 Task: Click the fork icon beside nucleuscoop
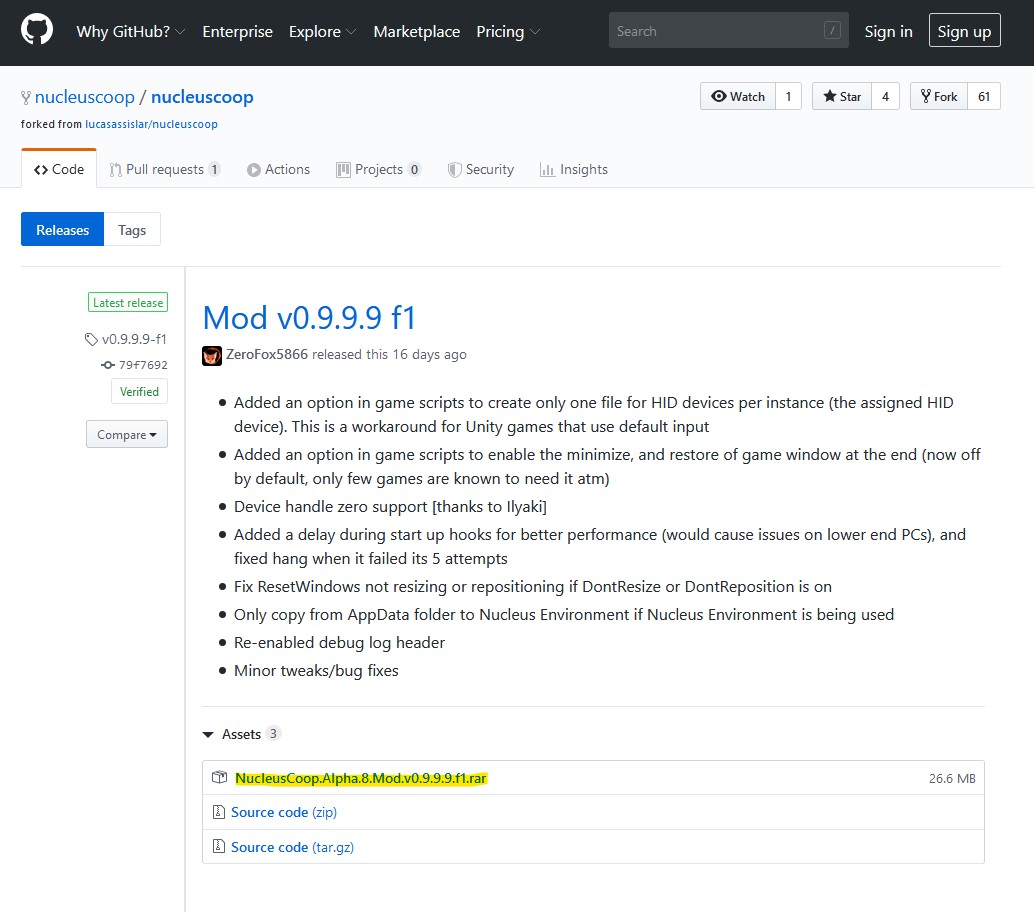pyautogui.click(x=26, y=98)
